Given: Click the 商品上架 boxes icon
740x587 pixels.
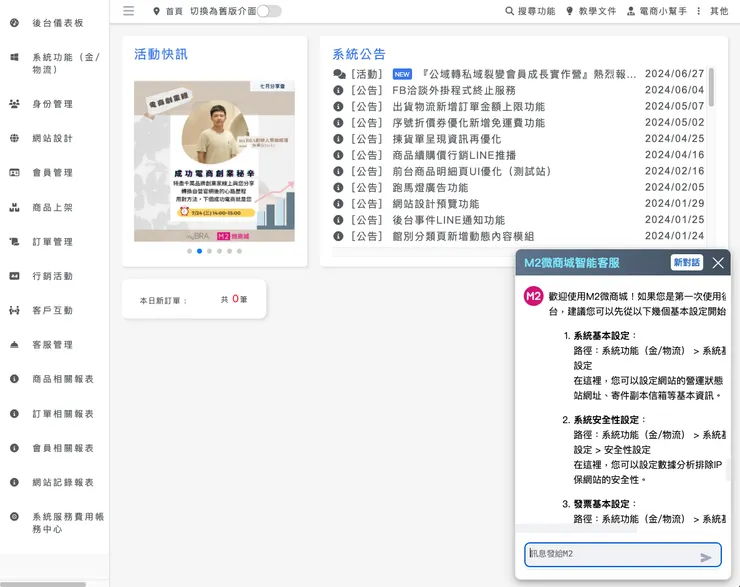Looking at the screenshot, I should (x=14, y=207).
